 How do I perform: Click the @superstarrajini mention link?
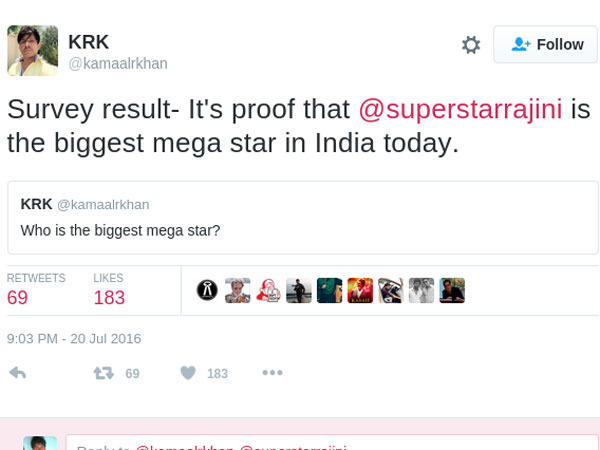(460, 109)
